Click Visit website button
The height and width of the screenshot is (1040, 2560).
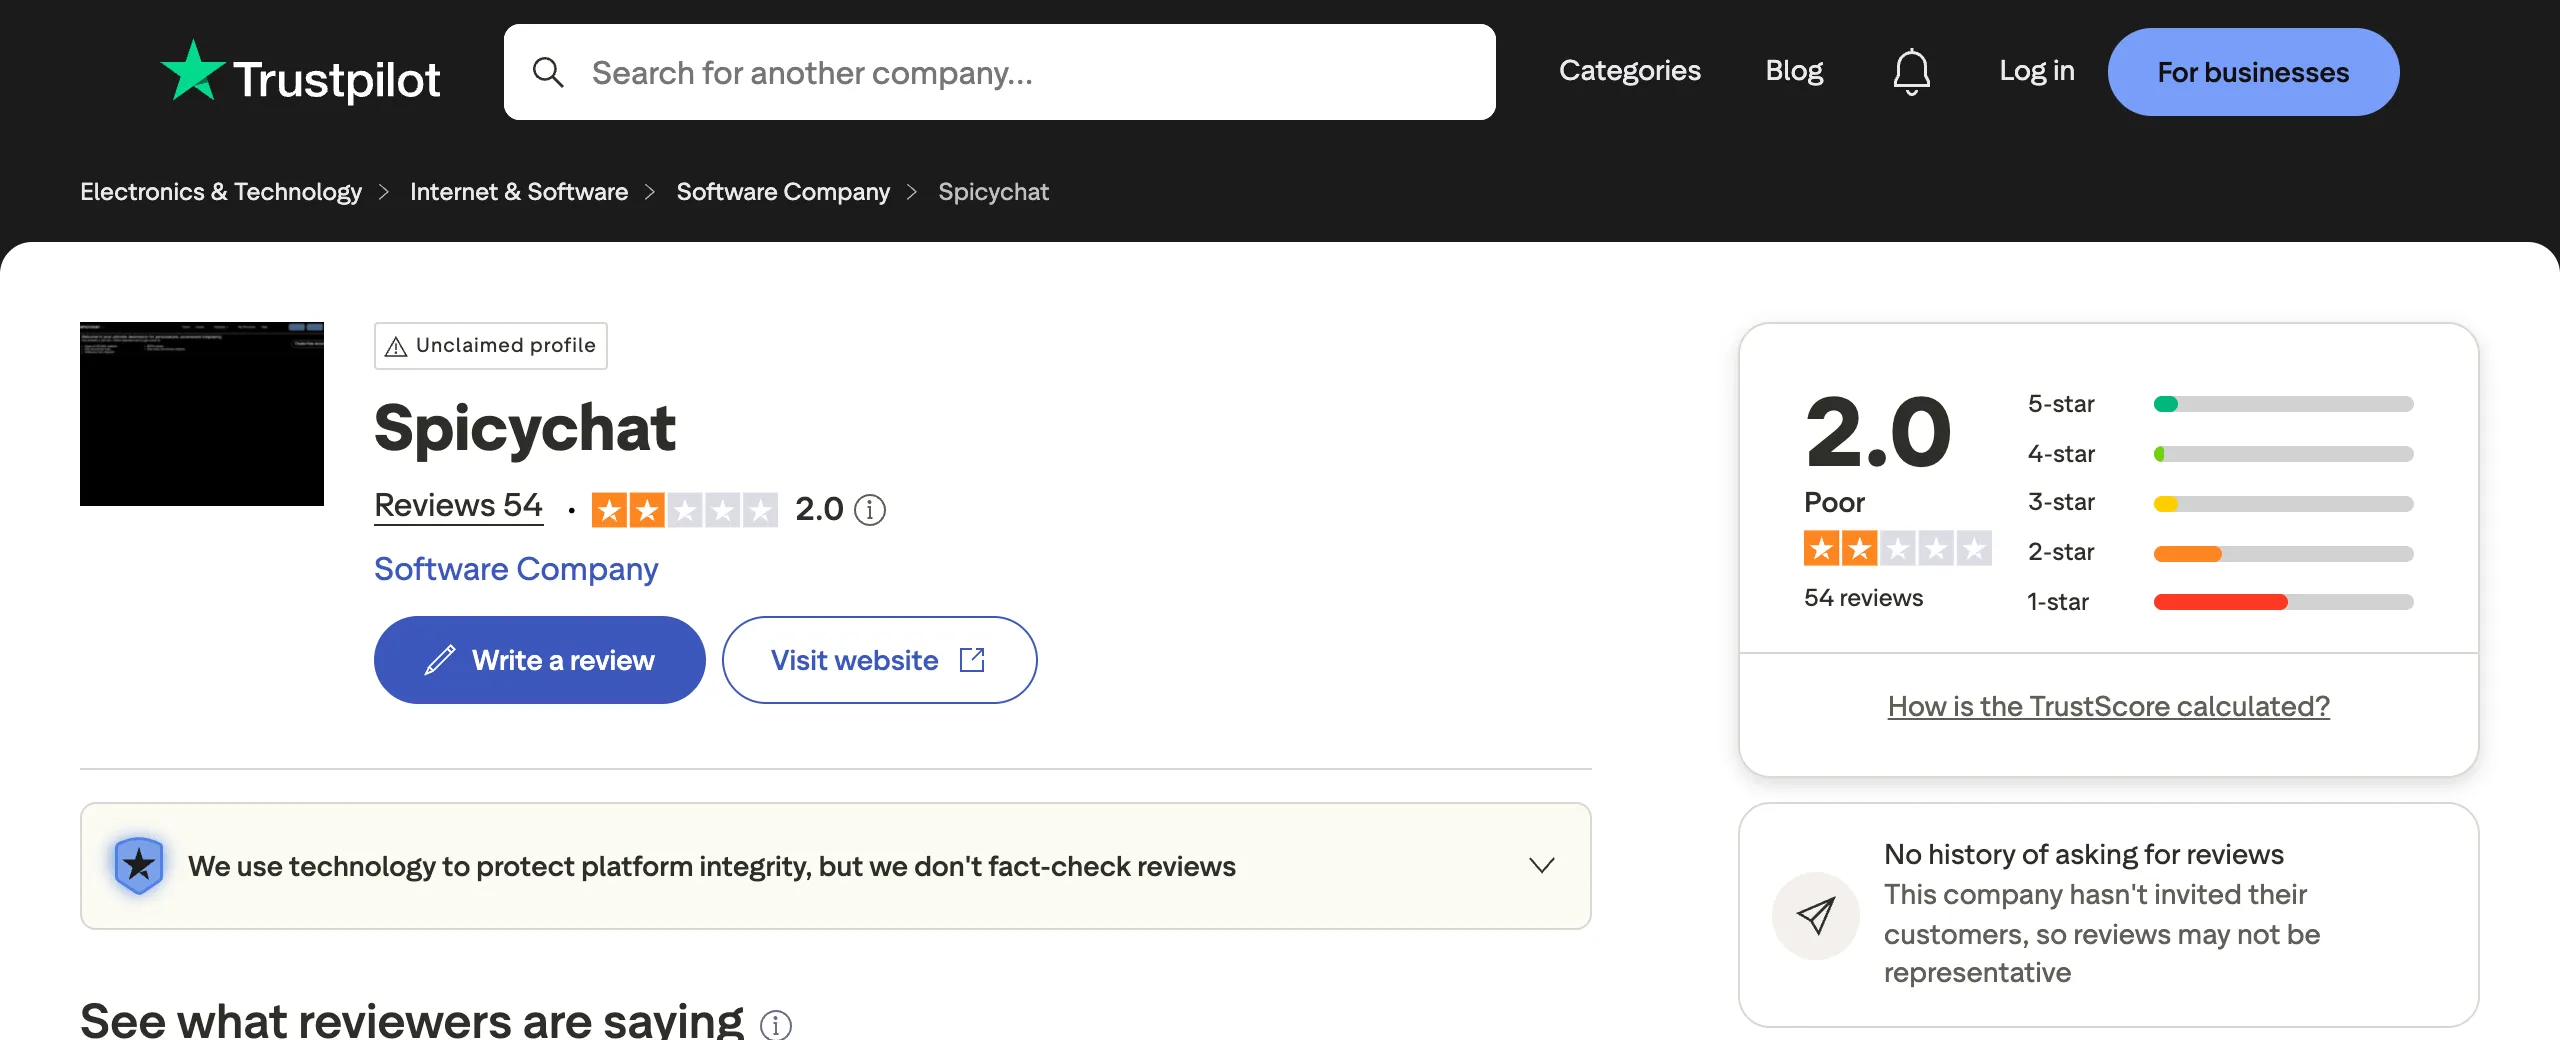[880, 660]
